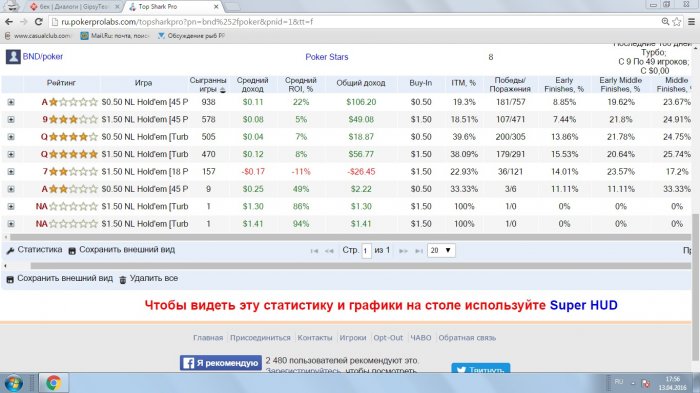The width and height of the screenshot is (700, 393).
Task: Sort by the Buy-In column header
Action: (x=421, y=83)
